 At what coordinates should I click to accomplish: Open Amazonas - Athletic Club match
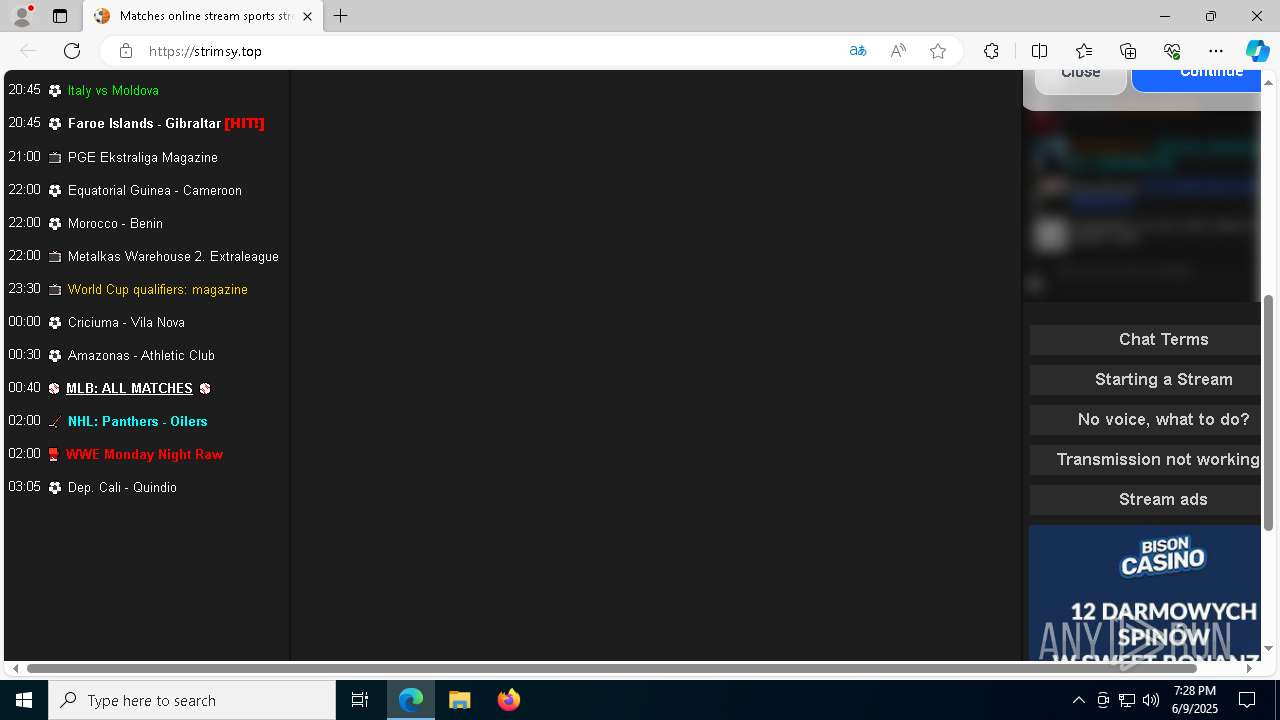pos(141,355)
